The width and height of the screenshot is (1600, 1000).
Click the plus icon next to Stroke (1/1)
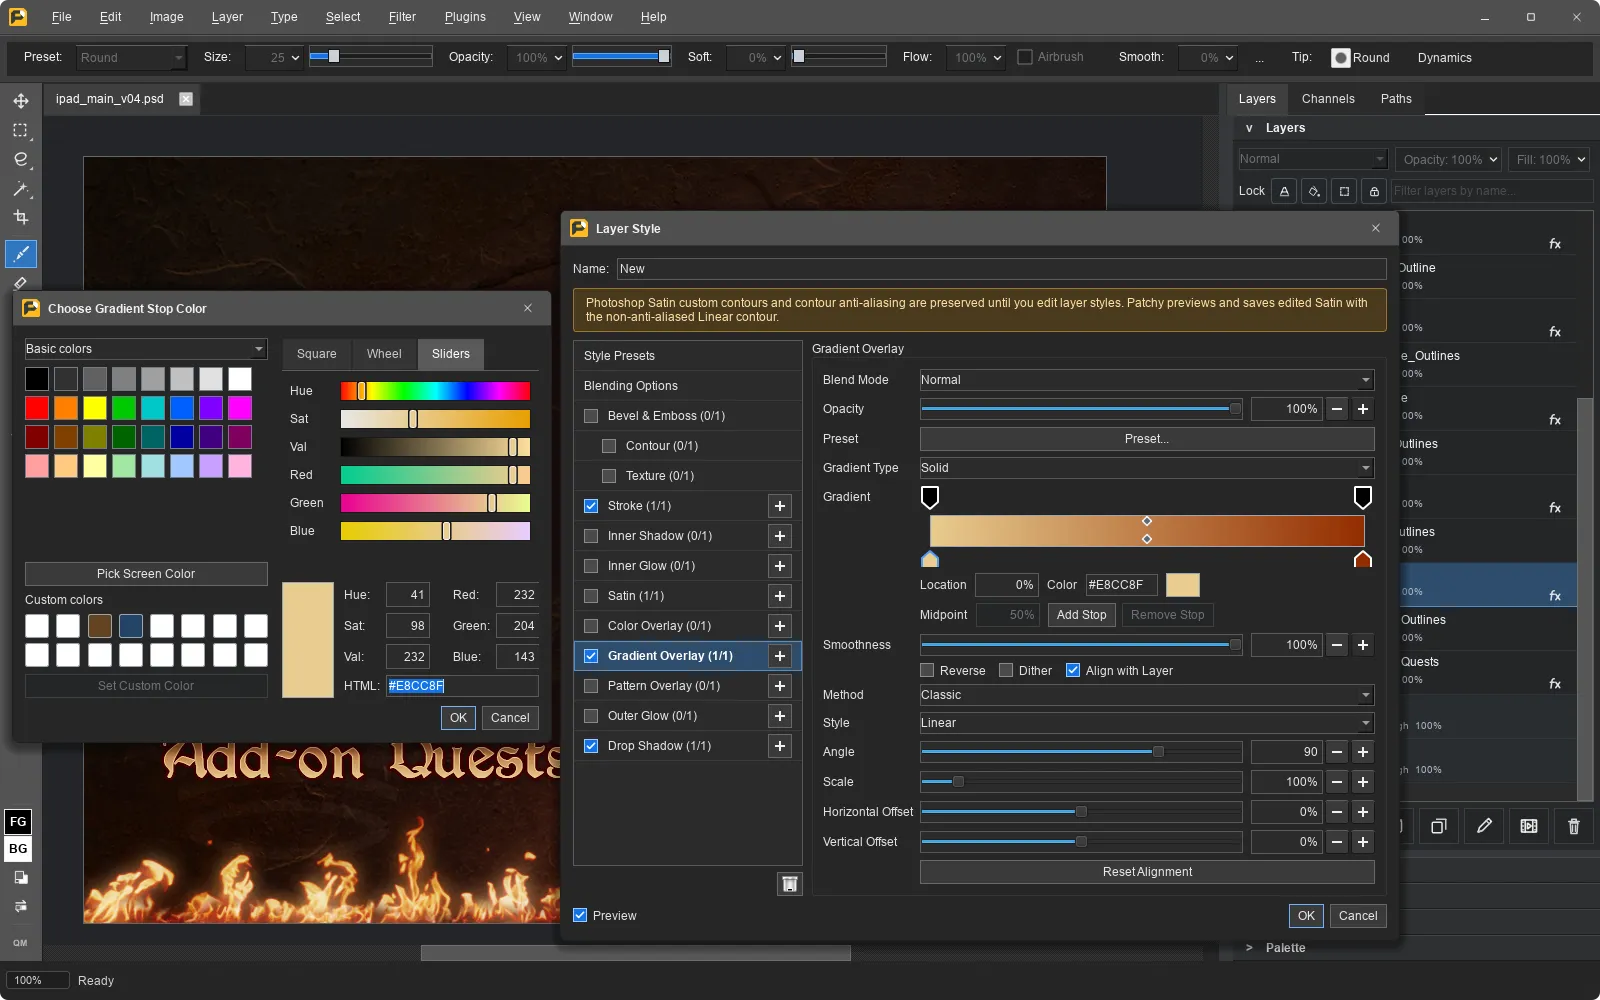click(780, 506)
